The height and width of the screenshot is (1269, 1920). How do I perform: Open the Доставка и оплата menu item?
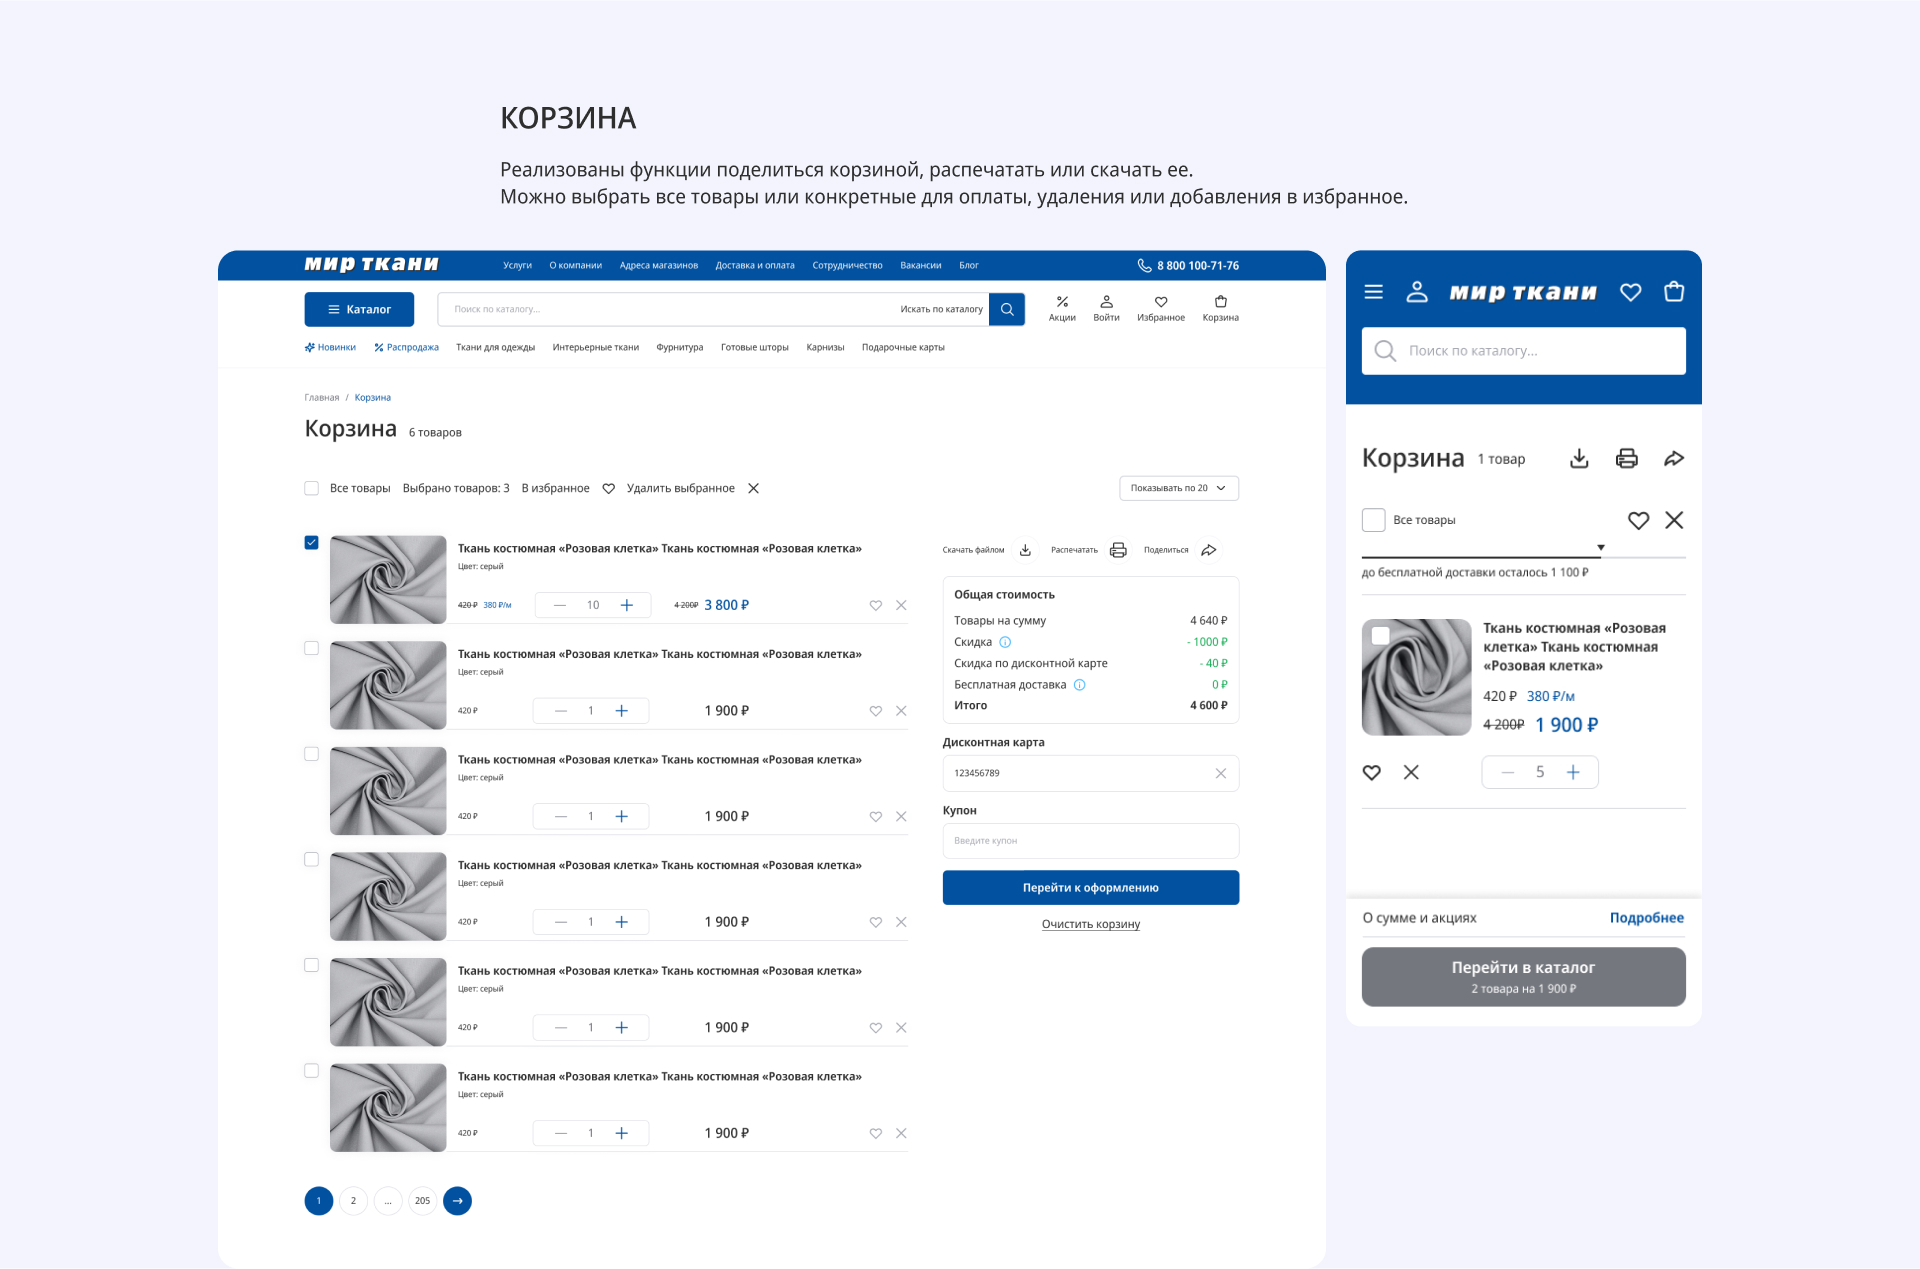click(755, 266)
